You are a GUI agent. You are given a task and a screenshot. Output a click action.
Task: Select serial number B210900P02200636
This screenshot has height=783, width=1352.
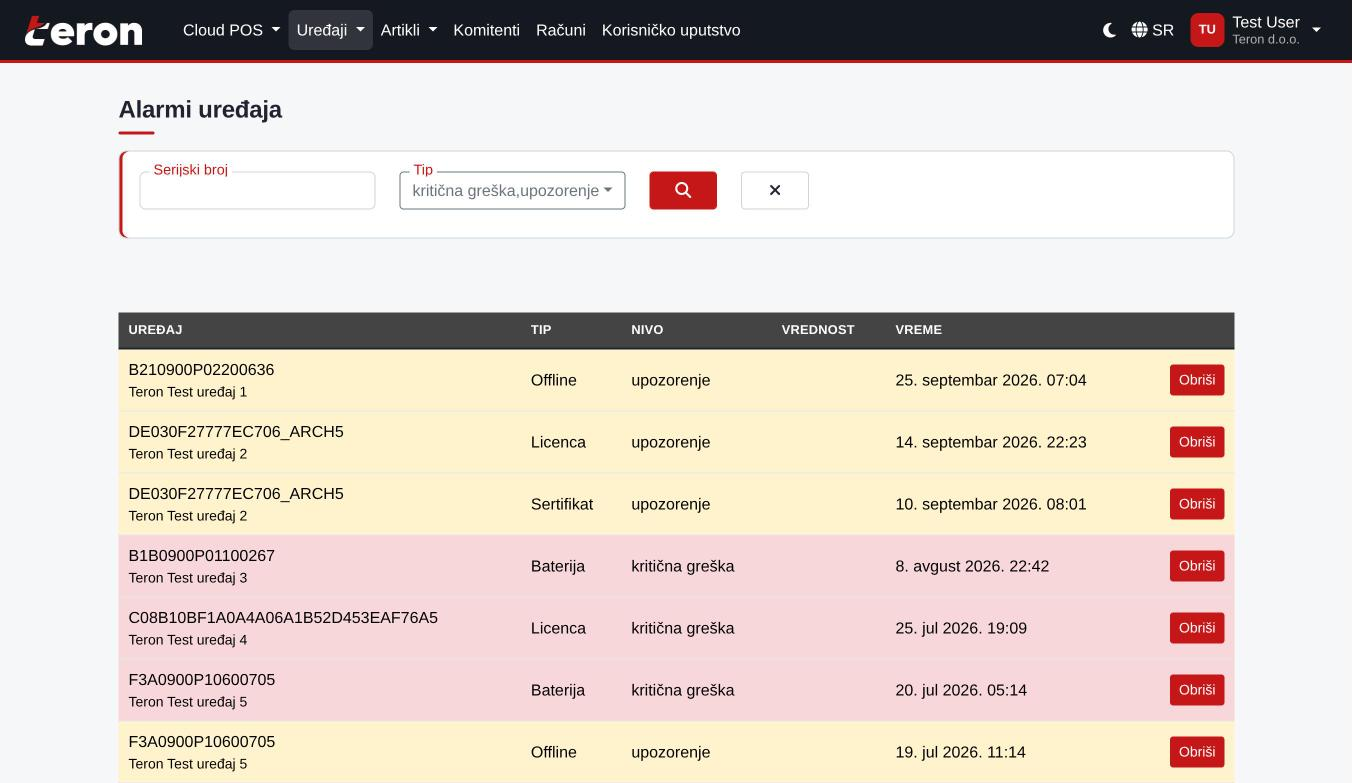(201, 370)
